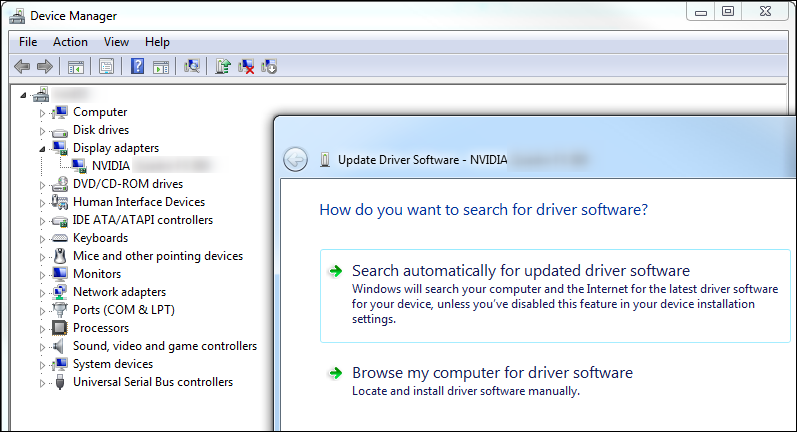Viewport: 797px width, 432px height.
Task: Click the NVIDIA adapter device icon
Action: 79,166
